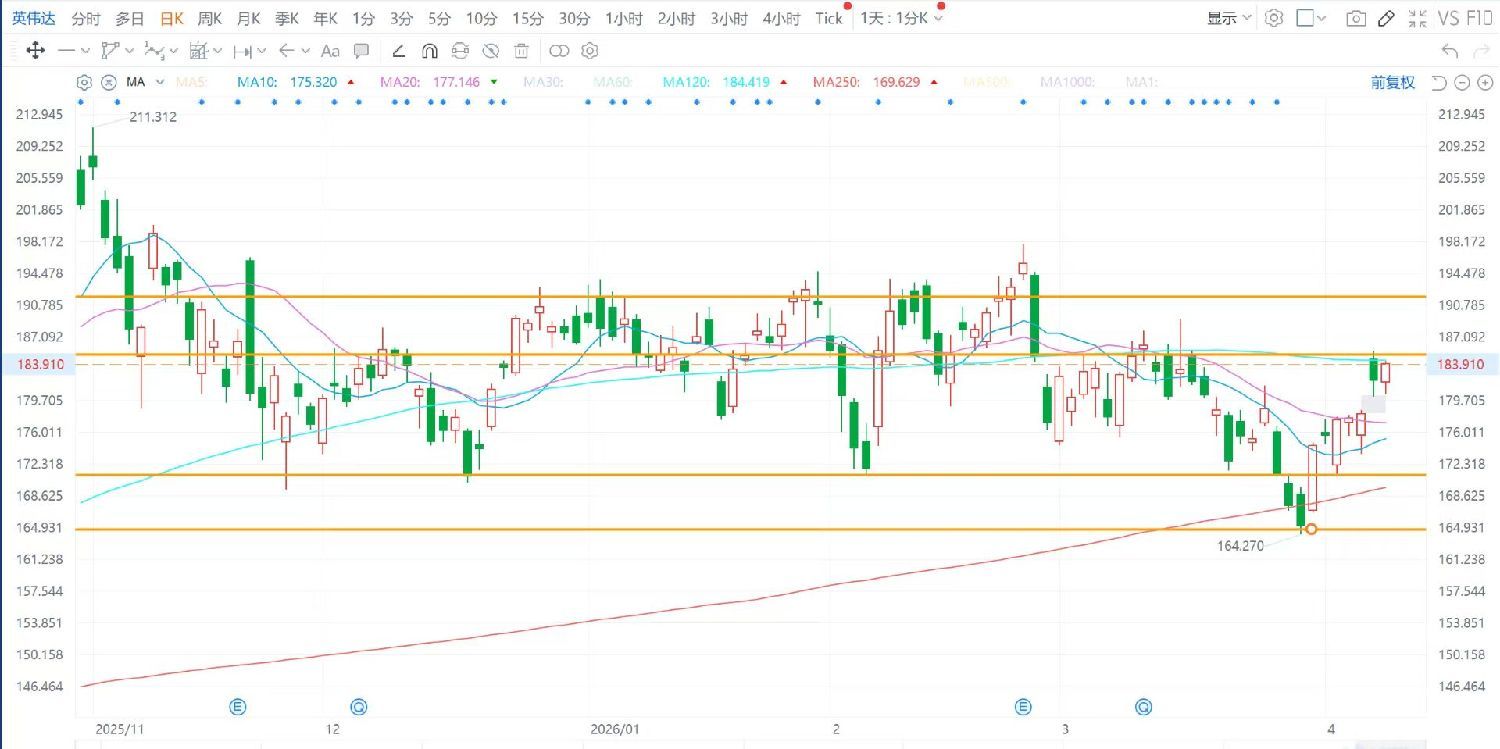Click the comment bubble annotation tool

point(361,51)
